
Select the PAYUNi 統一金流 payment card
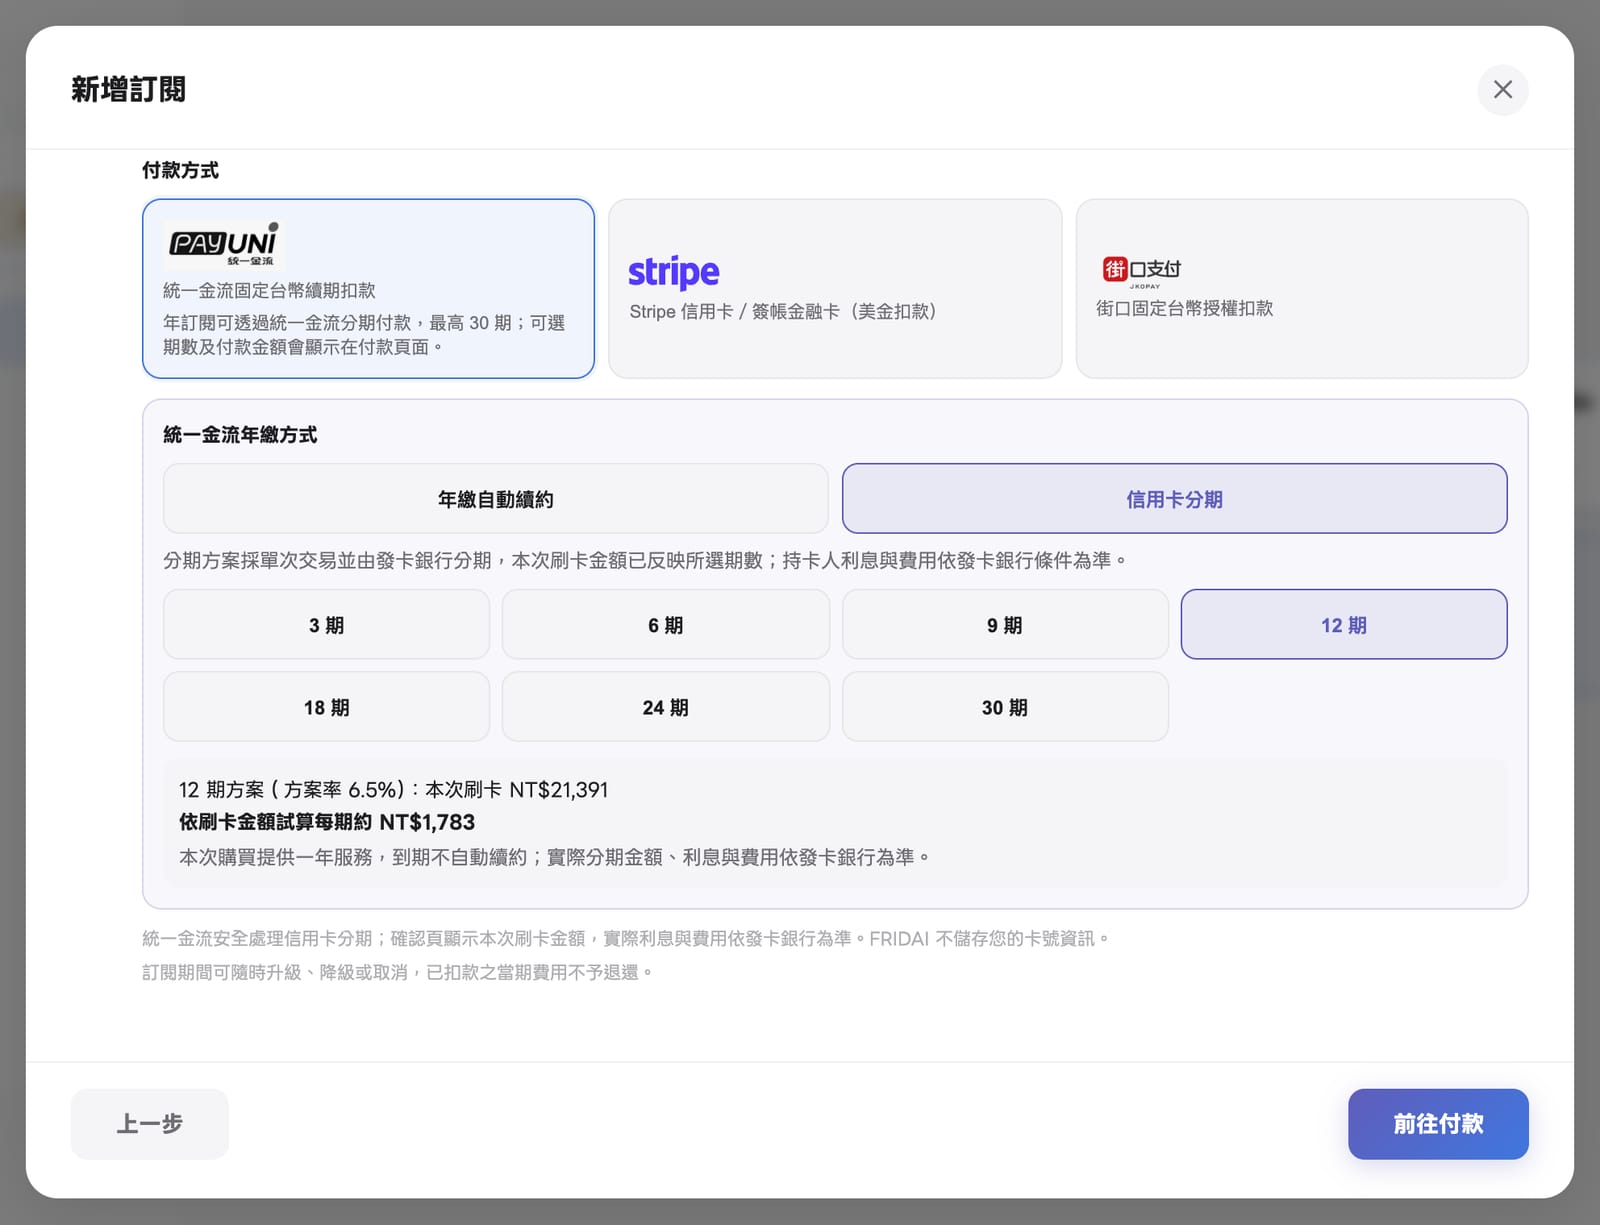coord(368,288)
